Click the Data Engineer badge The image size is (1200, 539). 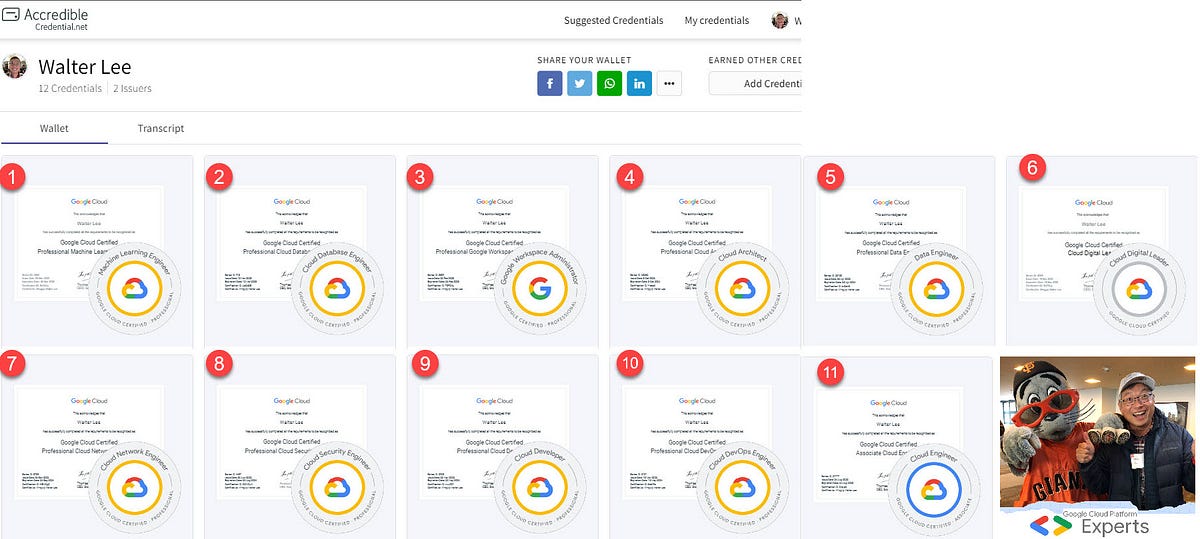(x=939, y=288)
